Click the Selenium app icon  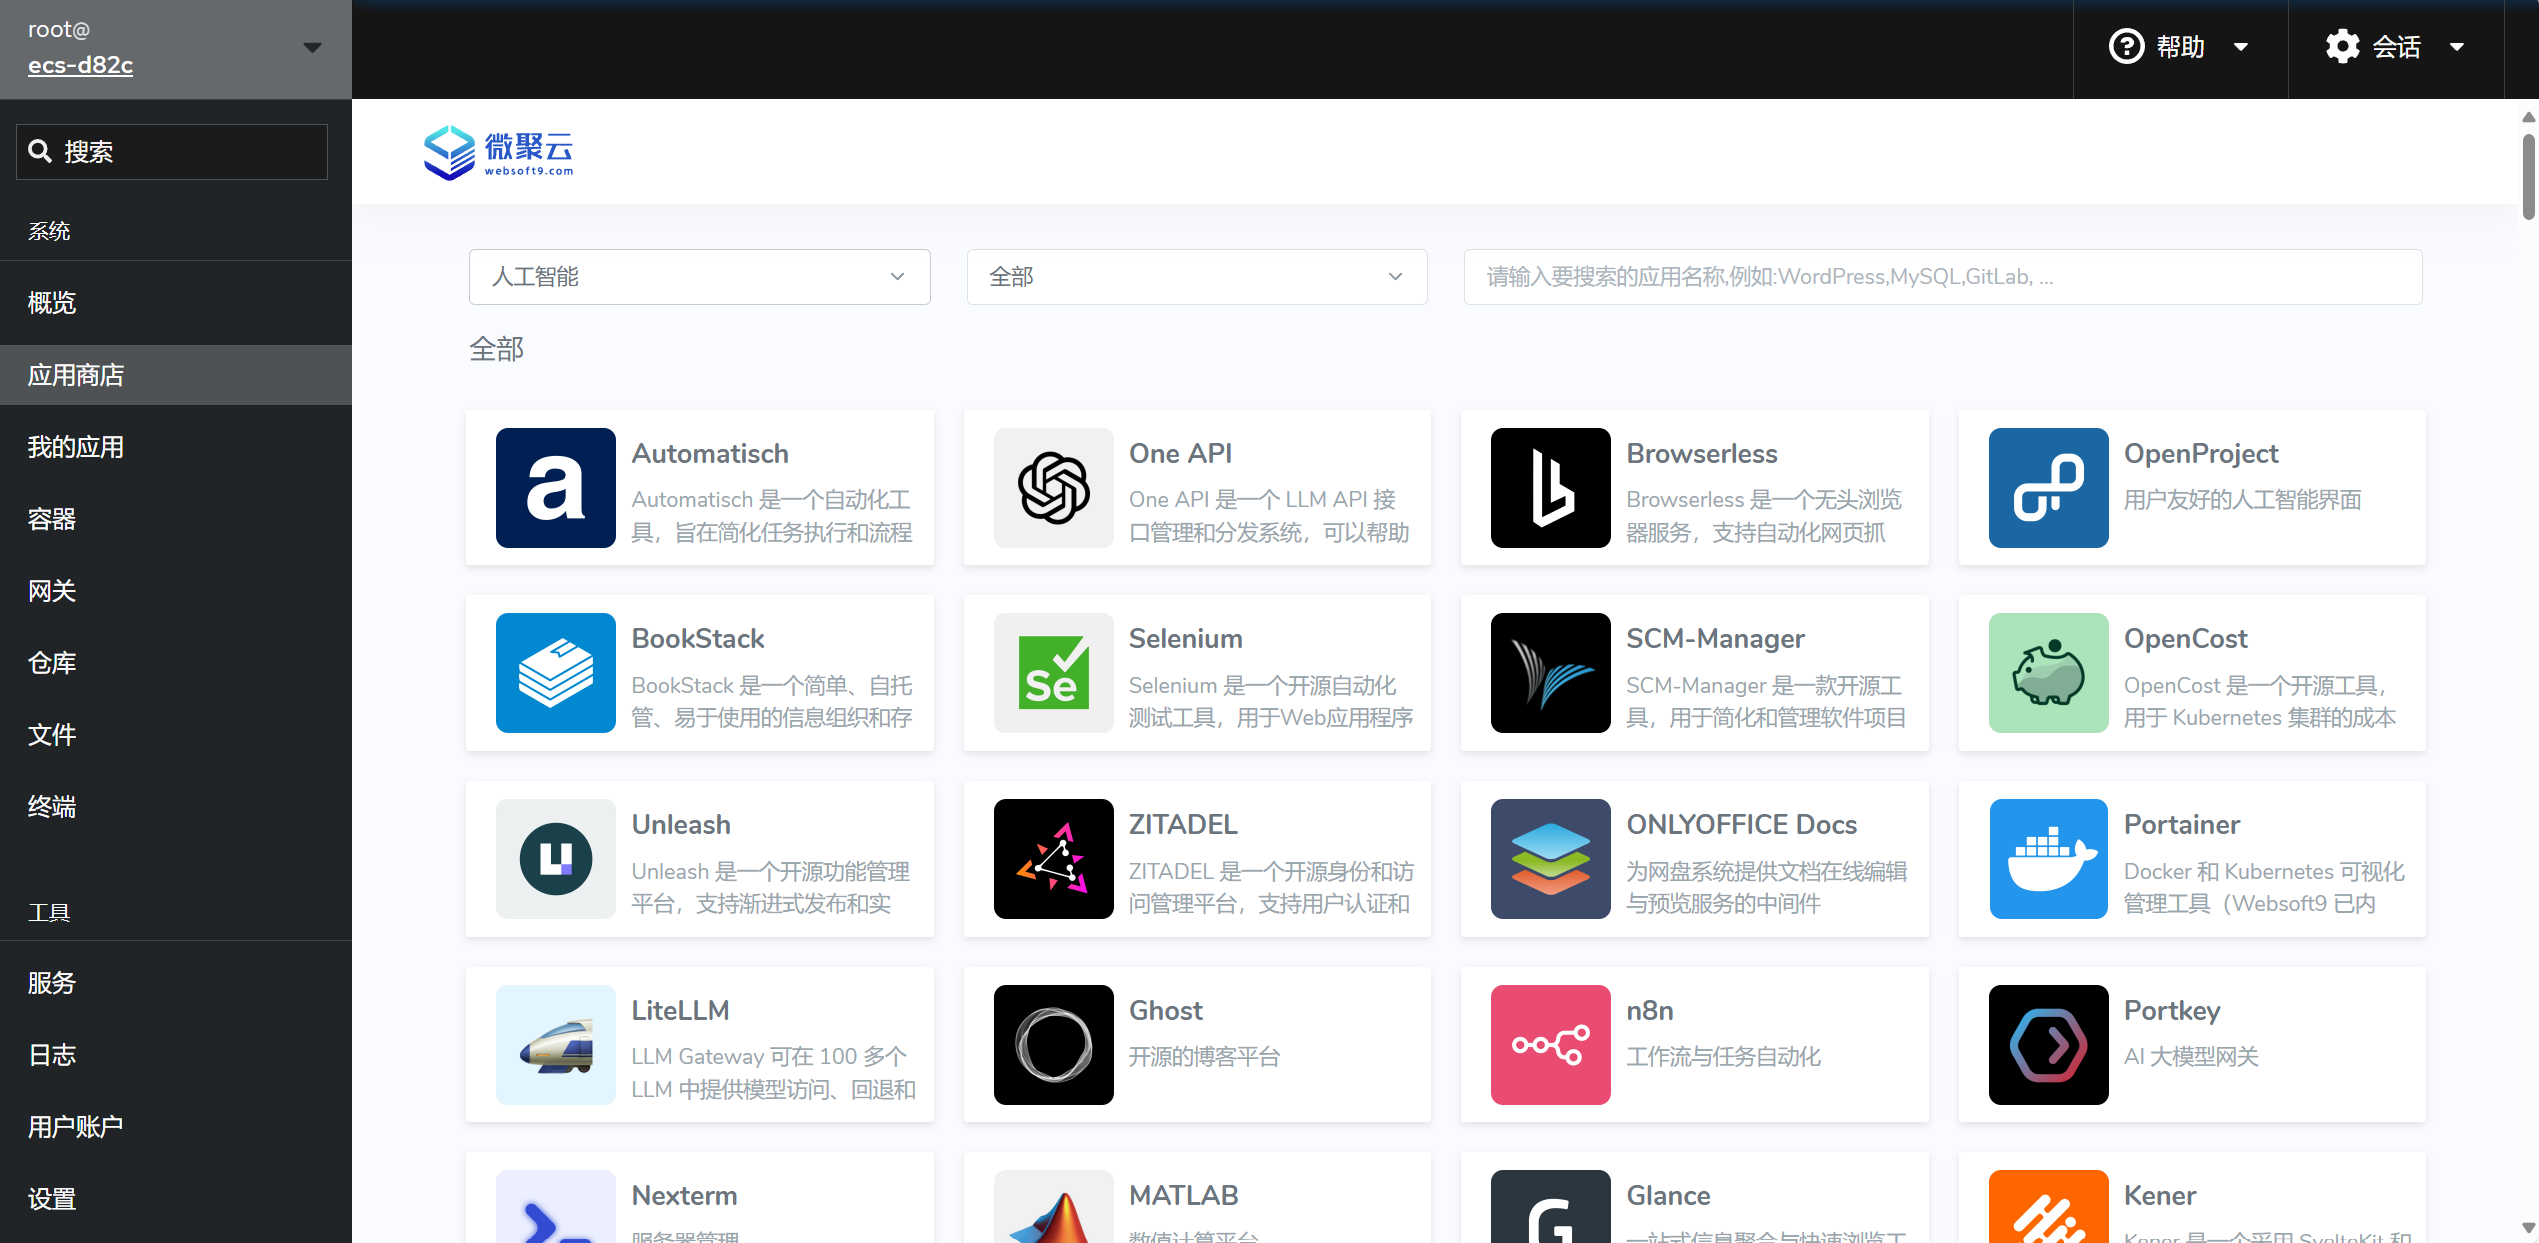tap(1052, 673)
